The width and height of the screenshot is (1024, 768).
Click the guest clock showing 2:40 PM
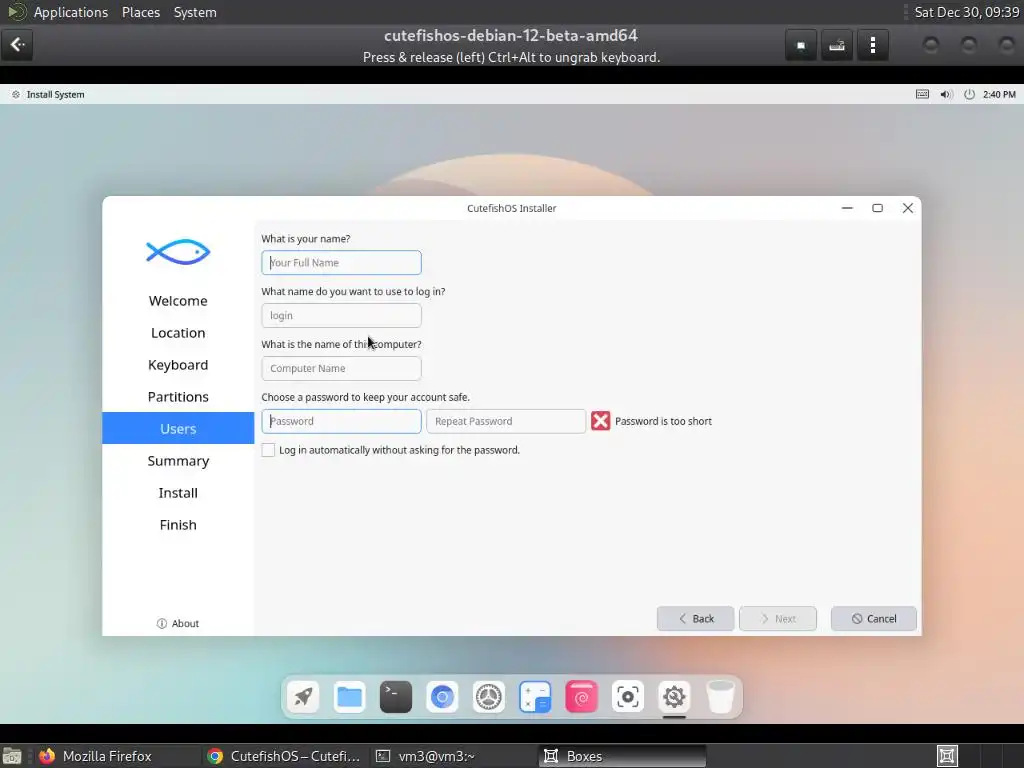pos(999,94)
